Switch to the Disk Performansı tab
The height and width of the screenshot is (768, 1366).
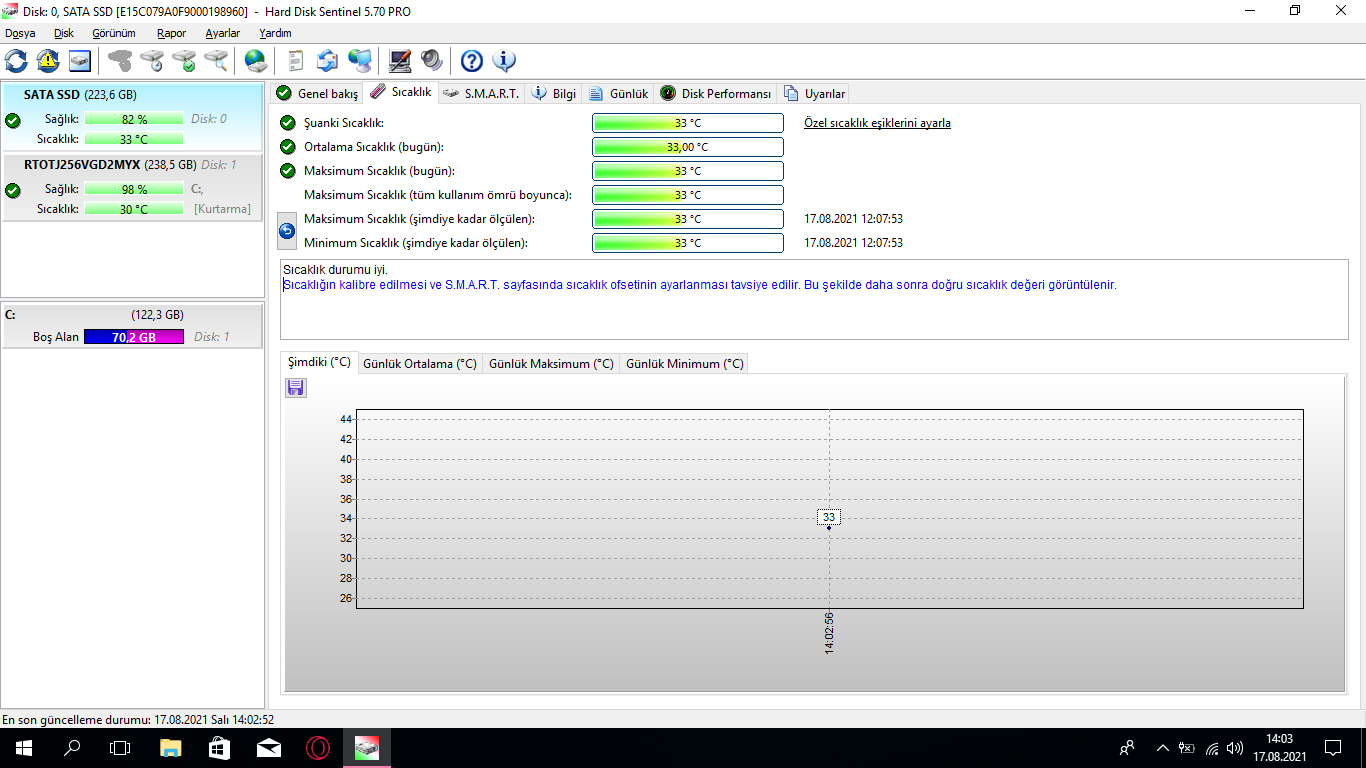[716, 94]
